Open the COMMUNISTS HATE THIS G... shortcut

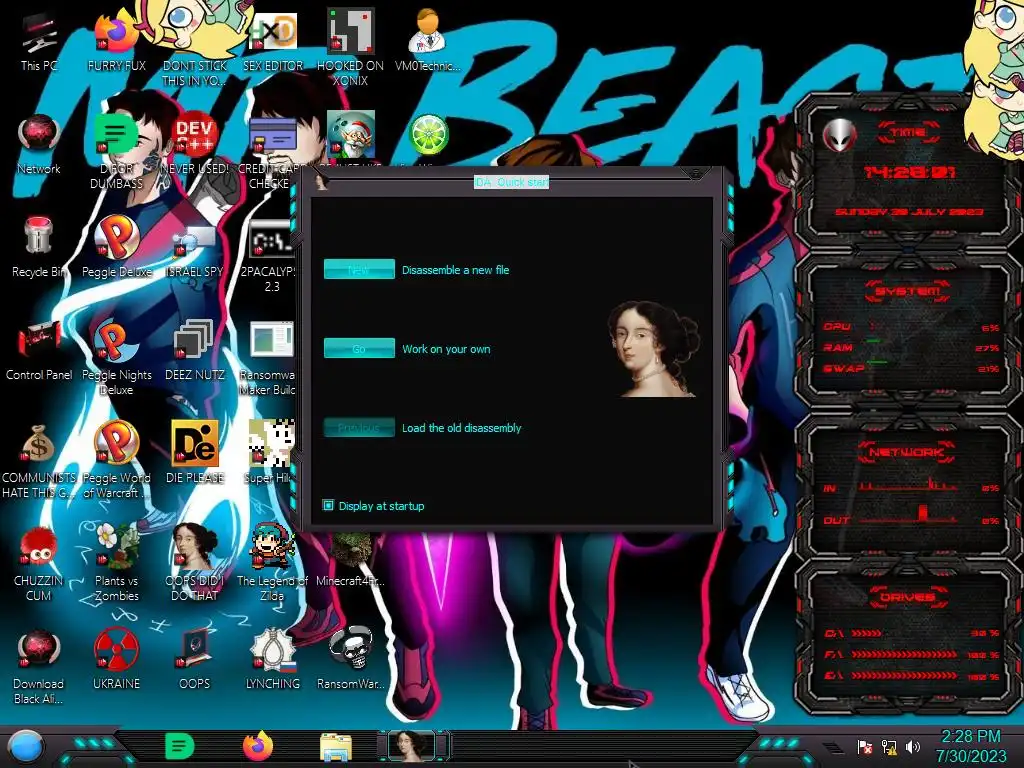[x=39, y=461]
